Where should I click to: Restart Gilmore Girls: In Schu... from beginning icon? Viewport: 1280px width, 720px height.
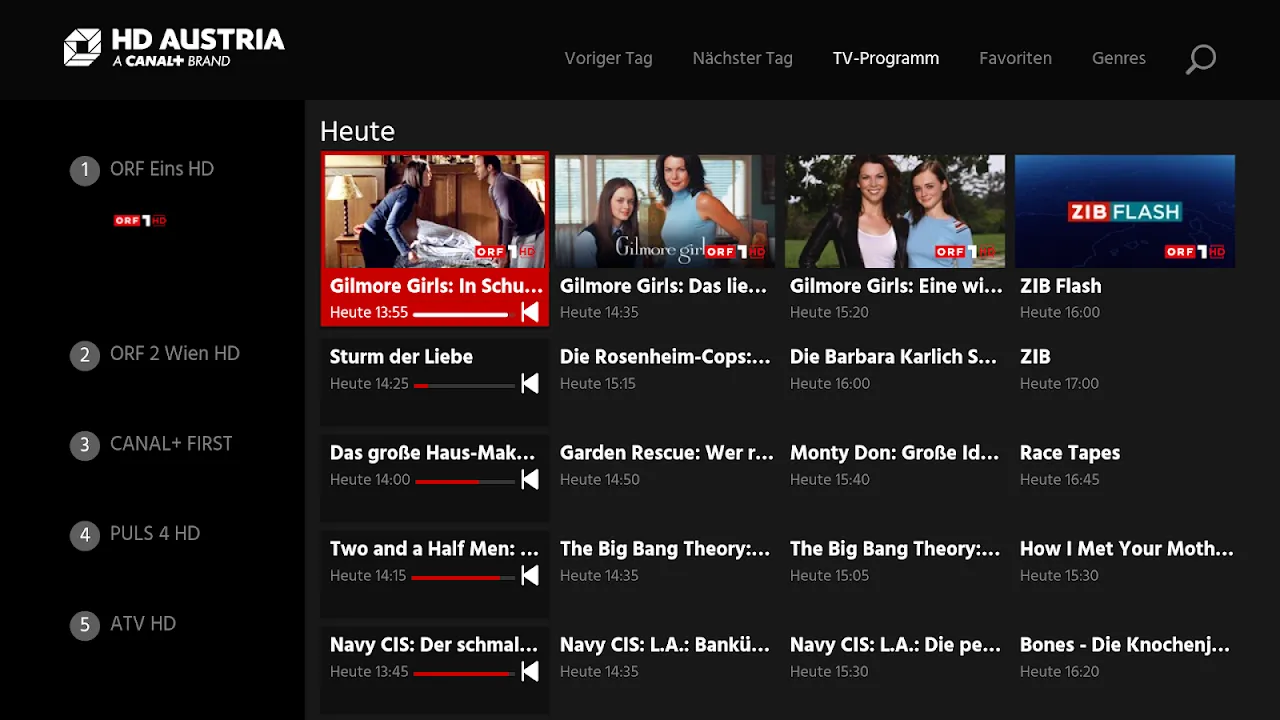pos(530,313)
